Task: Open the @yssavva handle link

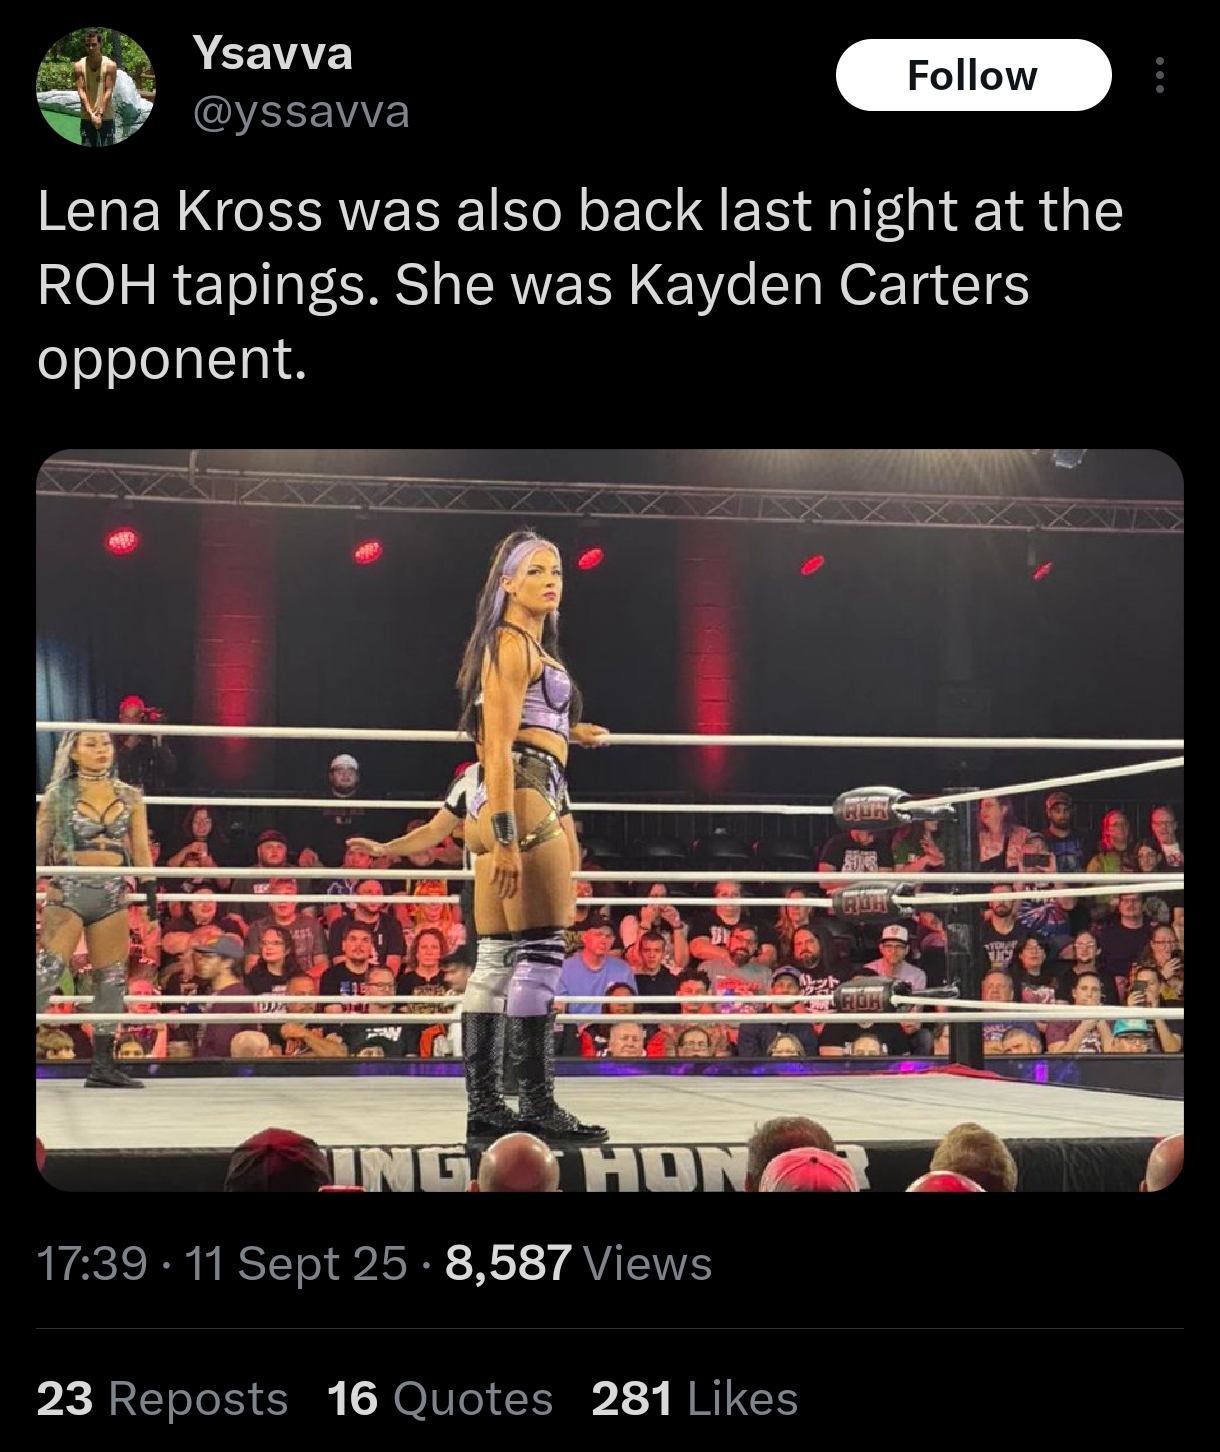Action: pyautogui.click(x=300, y=112)
